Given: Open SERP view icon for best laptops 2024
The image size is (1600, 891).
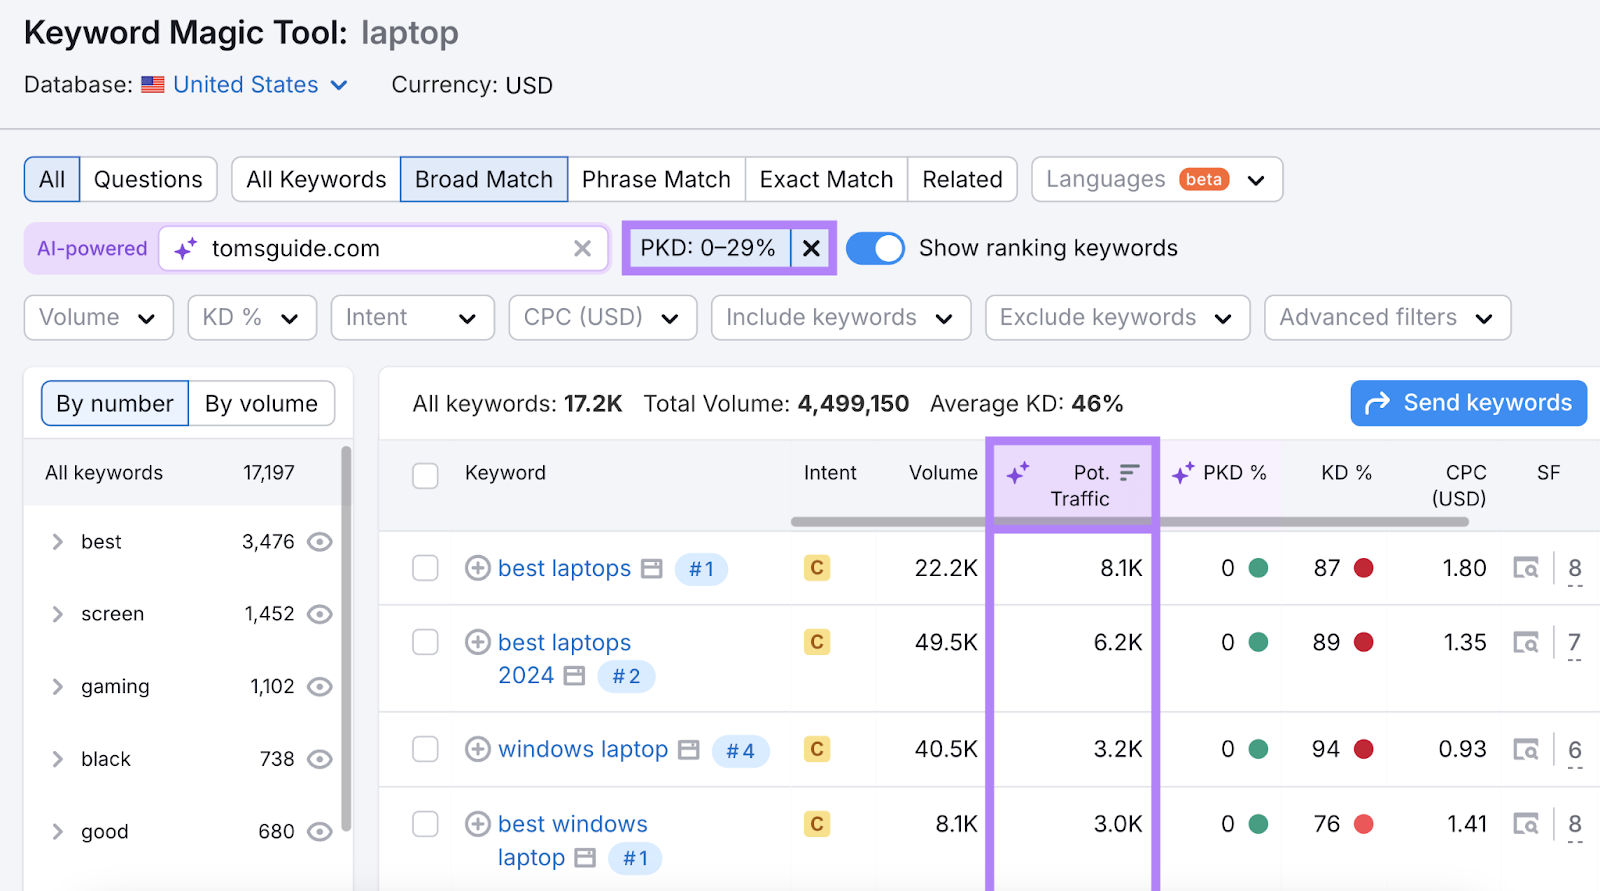Looking at the screenshot, I should [x=1525, y=642].
